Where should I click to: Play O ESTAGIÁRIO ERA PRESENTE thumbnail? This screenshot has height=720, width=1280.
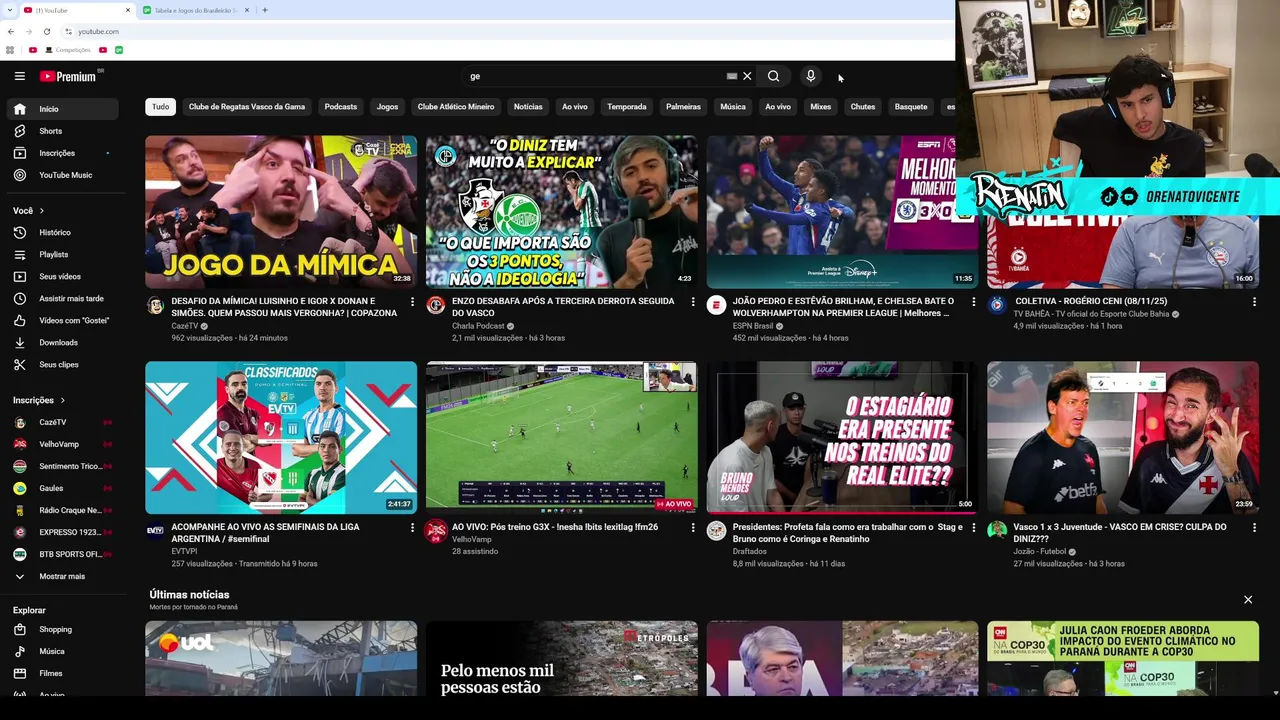point(842,438)
